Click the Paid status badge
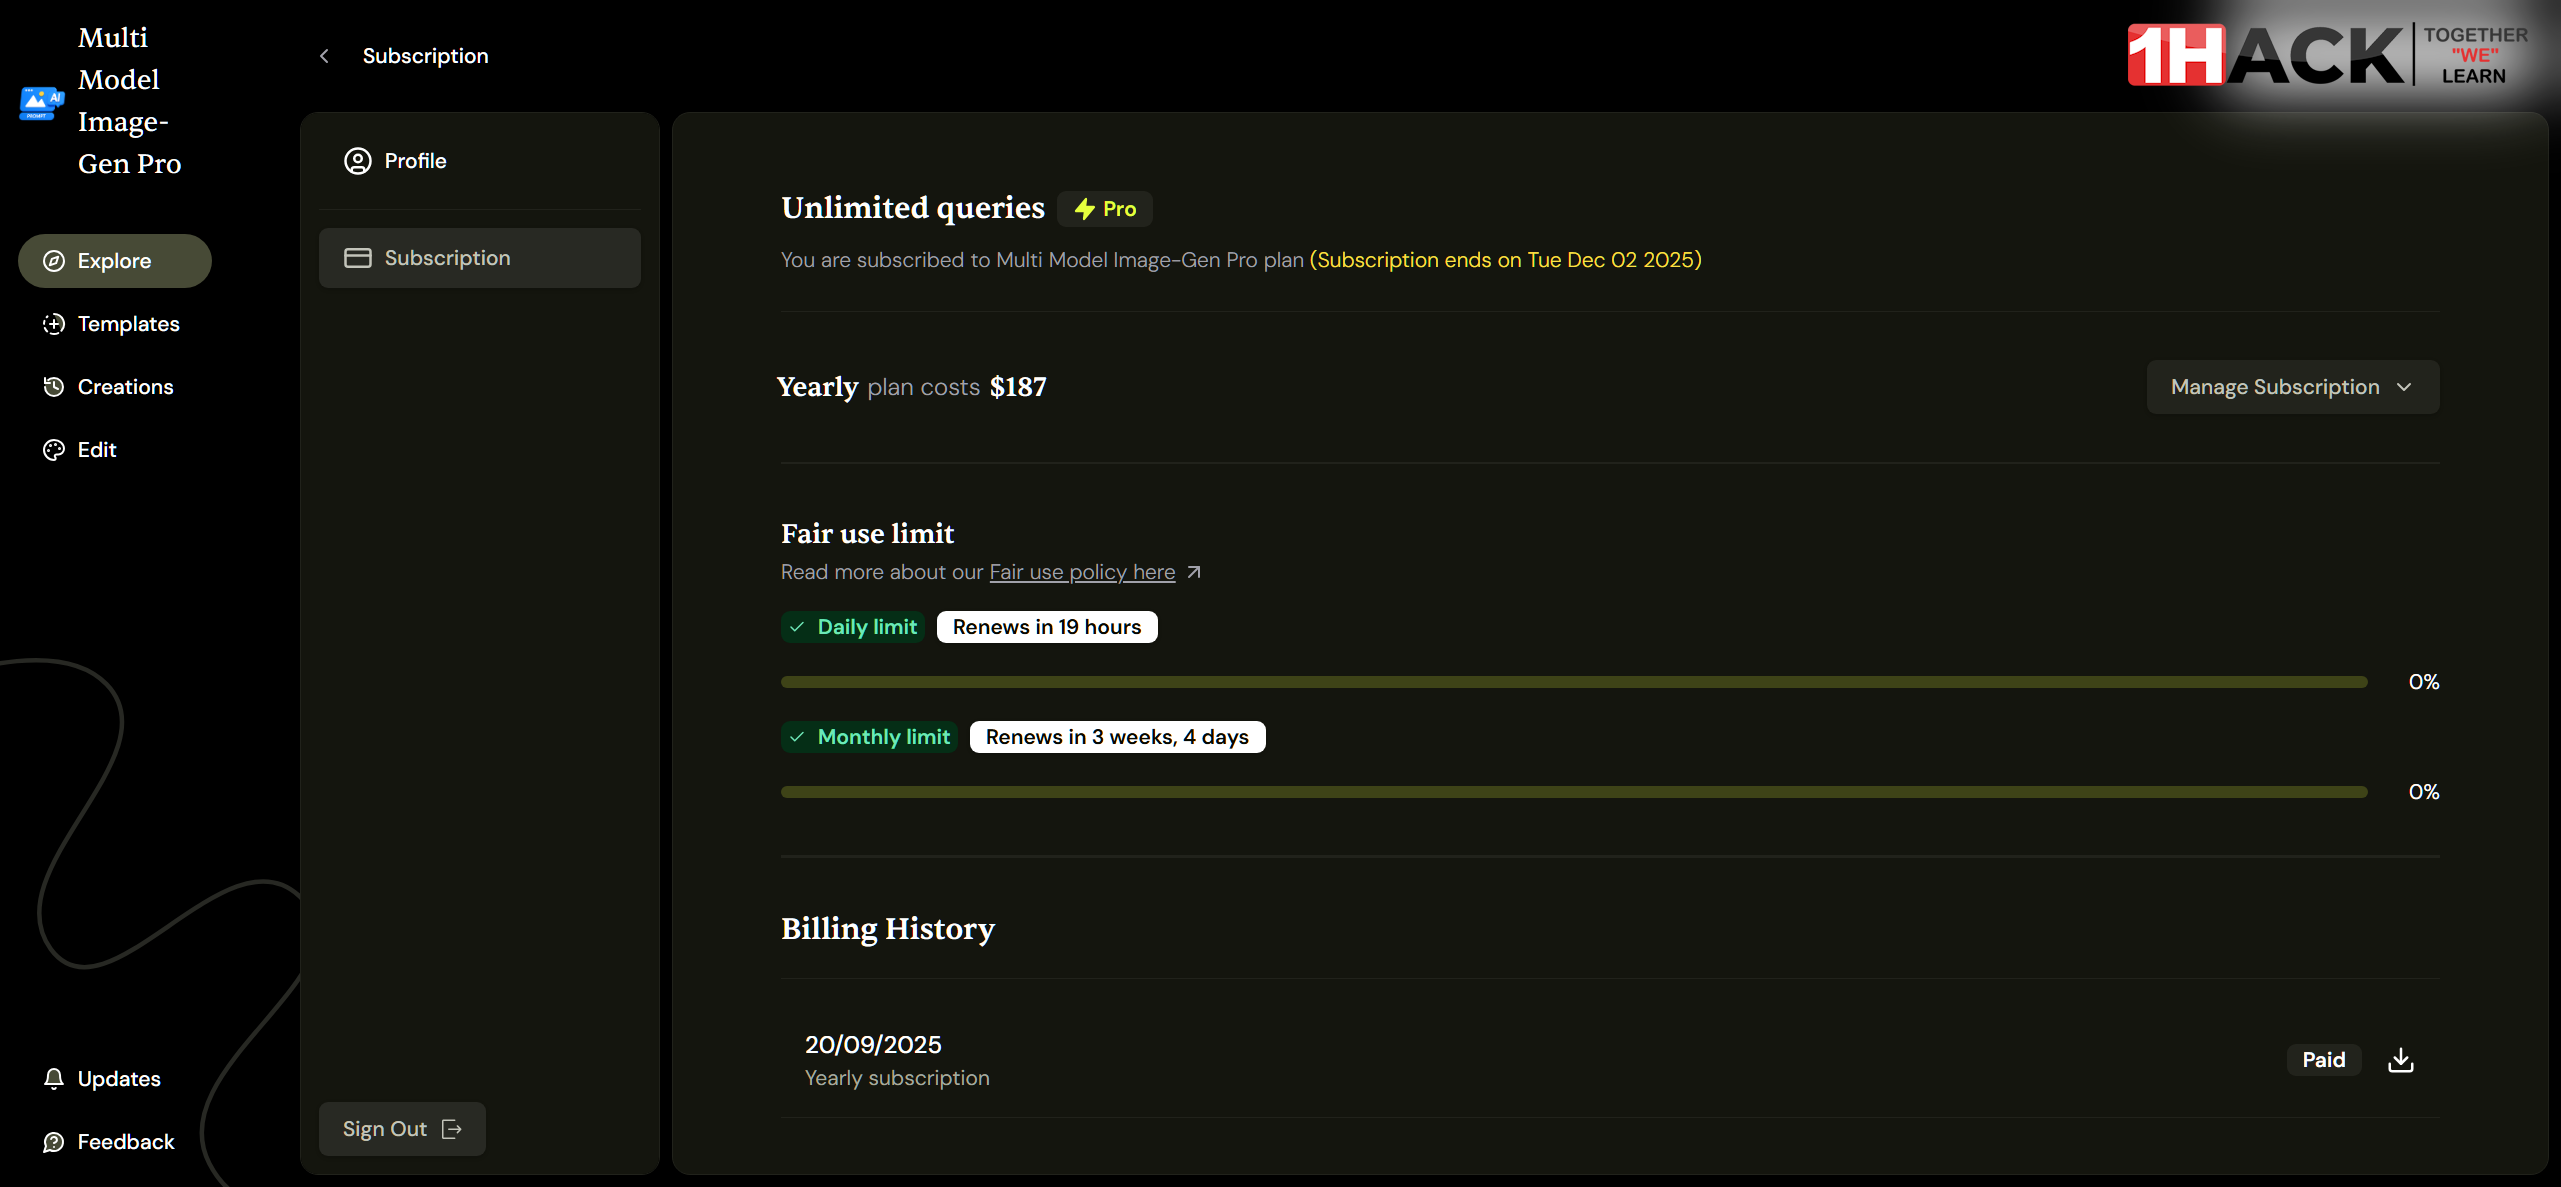Screen dimensions: 2561x1187 click(x=2323, y=1060)
